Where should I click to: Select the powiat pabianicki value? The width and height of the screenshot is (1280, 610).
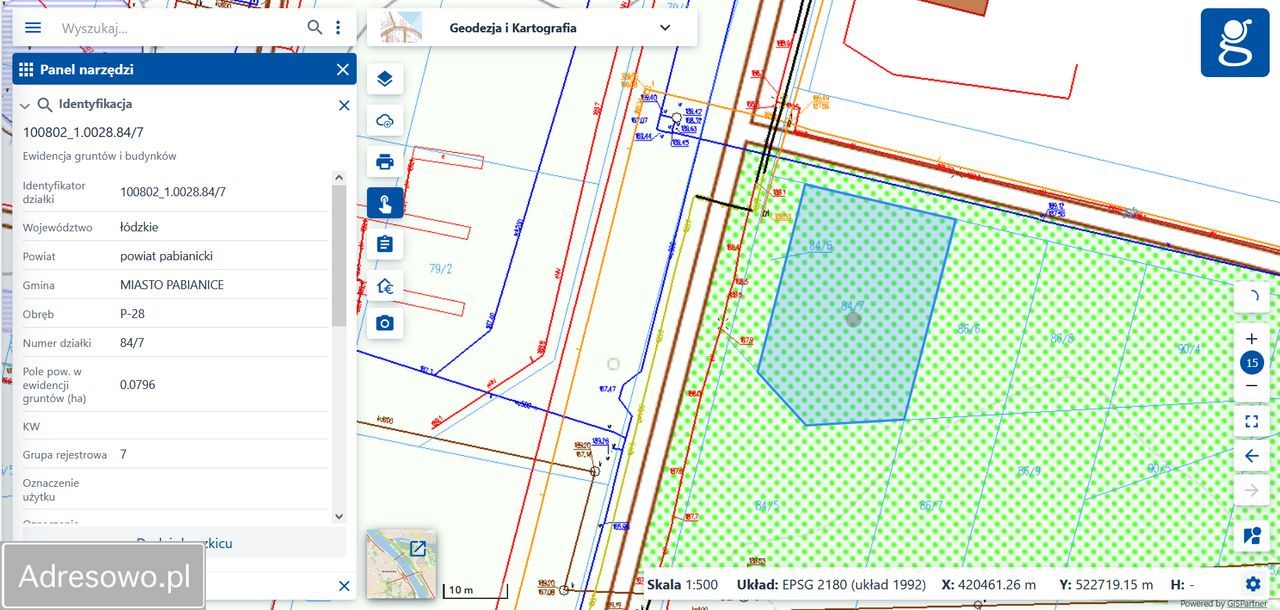pyautogui.click(x=166, y=256)
